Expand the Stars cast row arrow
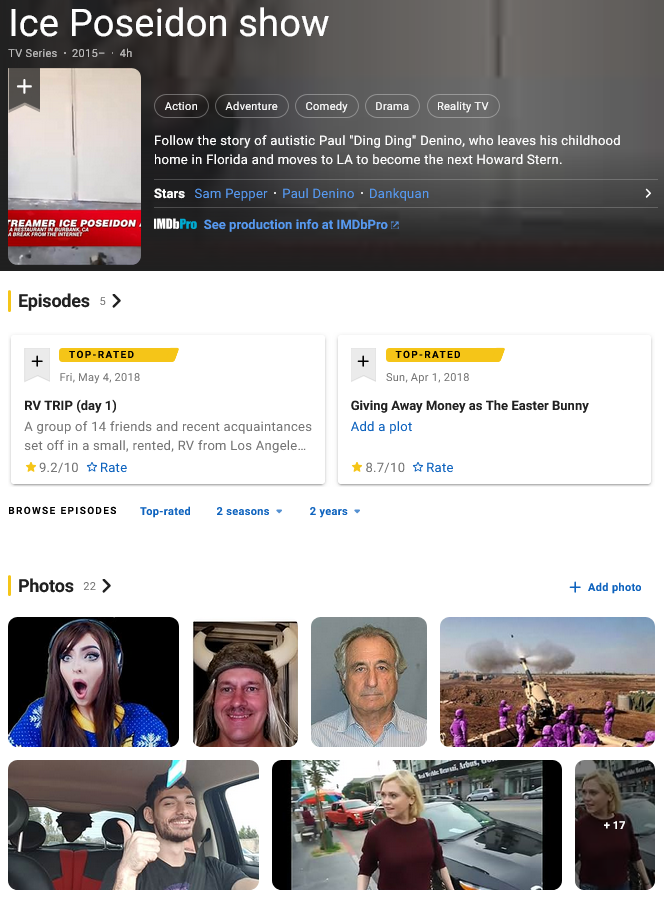This screenshot has width=664, height=899. click(x=648, y=193)
